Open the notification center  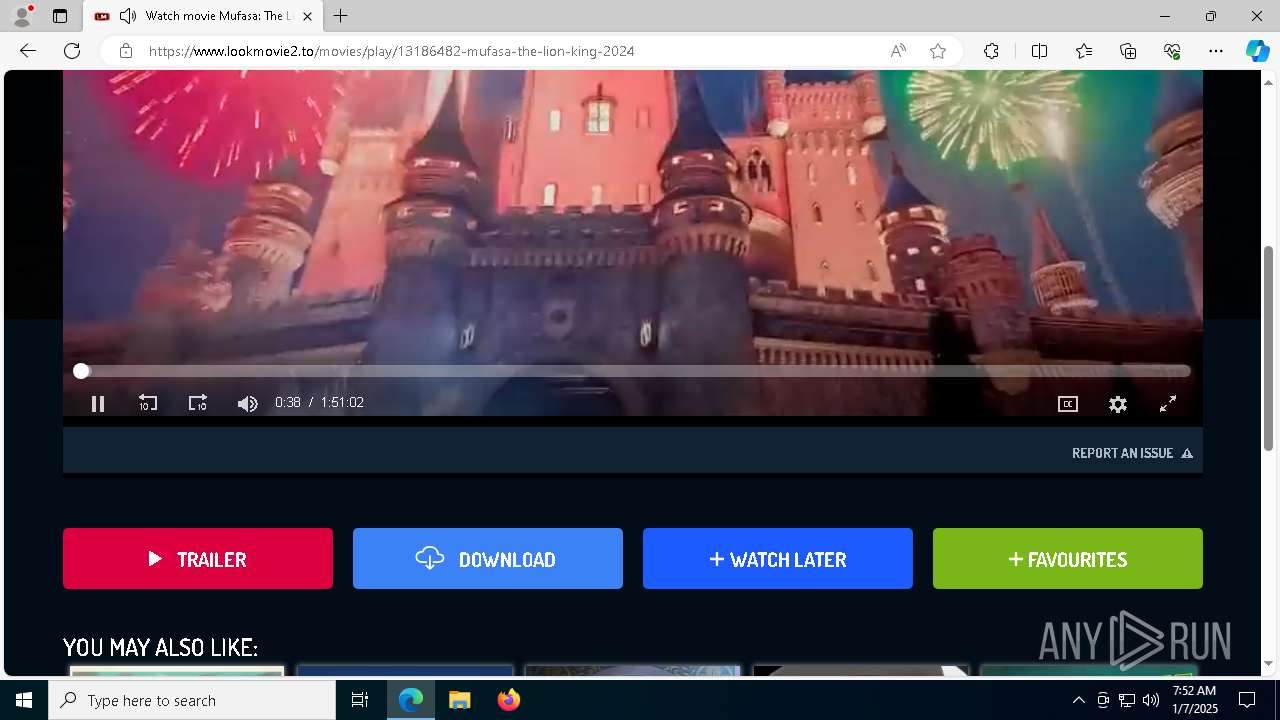pyautogui.click(x=1247, y=700)
